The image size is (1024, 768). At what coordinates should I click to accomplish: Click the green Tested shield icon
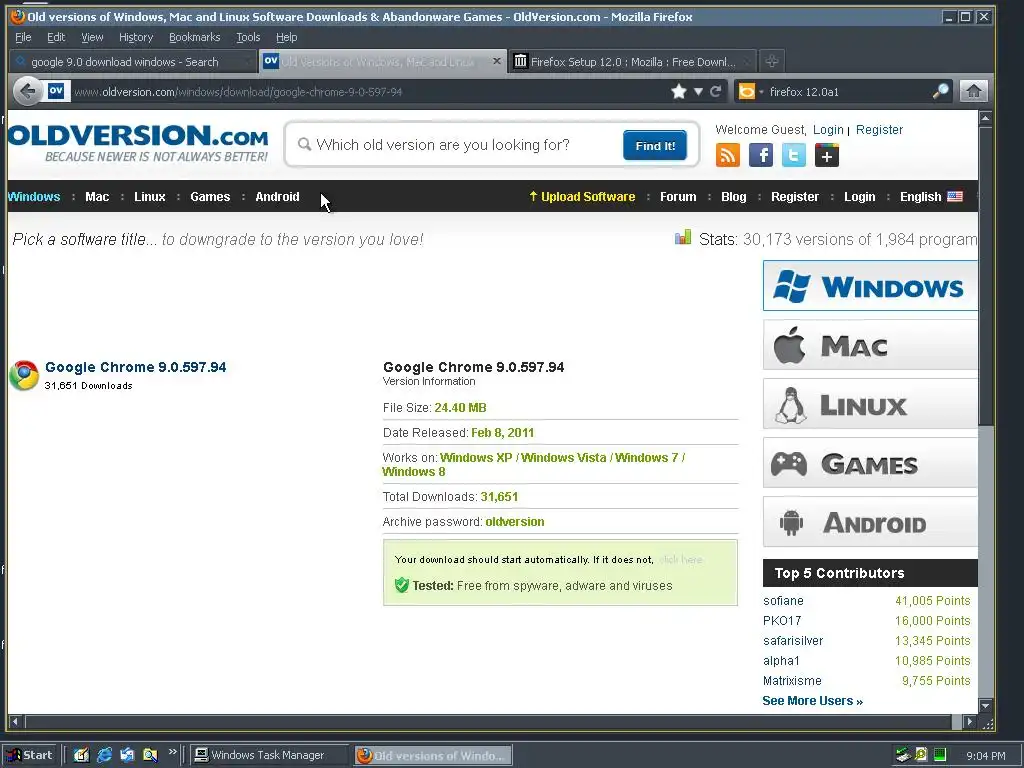tap(402, 585)
